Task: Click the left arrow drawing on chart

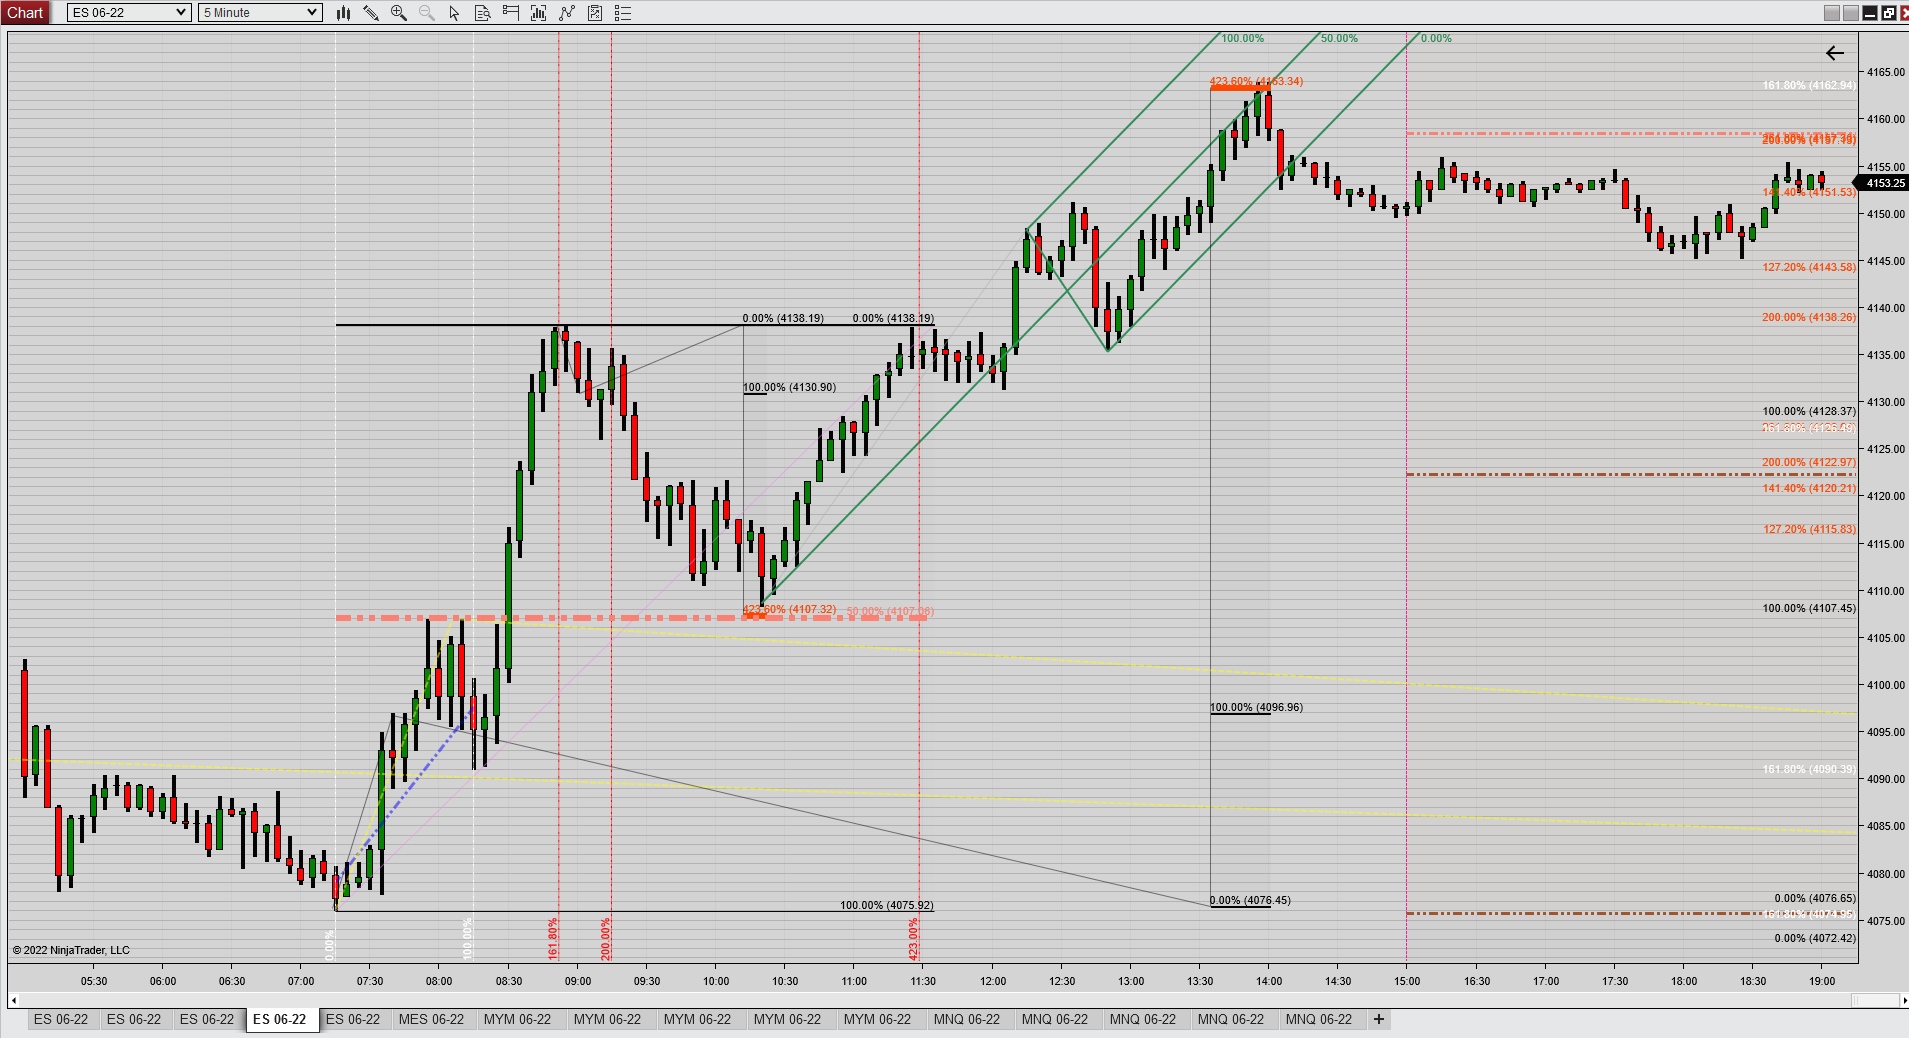Action: 1835,53
